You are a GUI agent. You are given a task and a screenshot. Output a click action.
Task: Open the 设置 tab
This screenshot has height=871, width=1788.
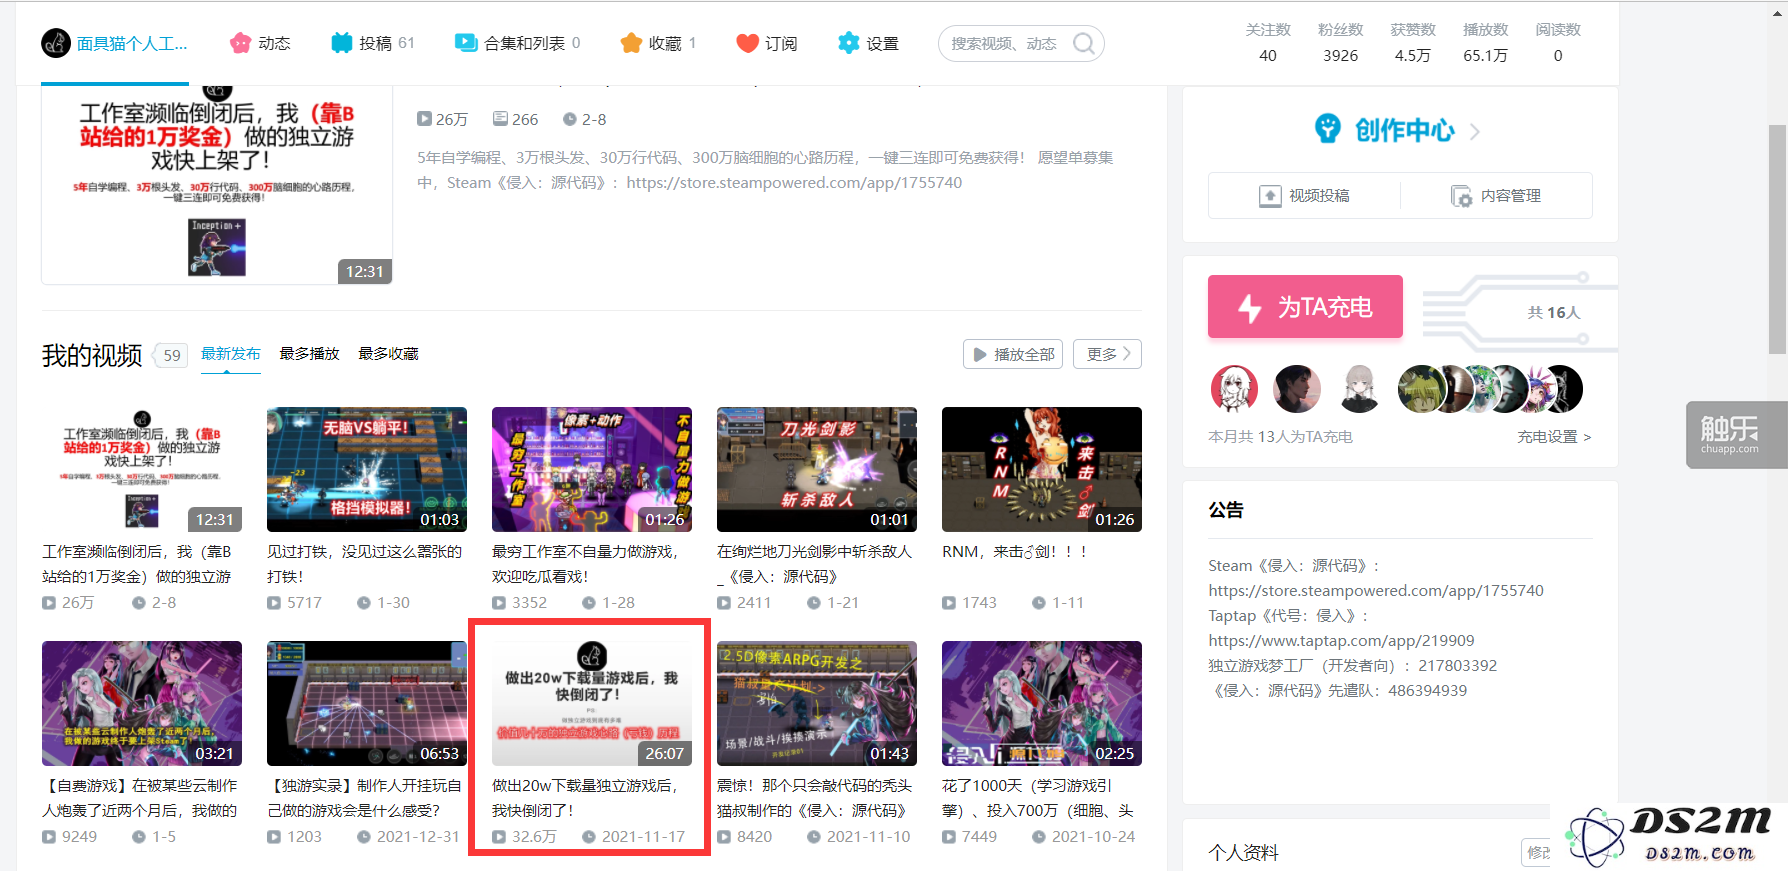[x=868, y=43]
